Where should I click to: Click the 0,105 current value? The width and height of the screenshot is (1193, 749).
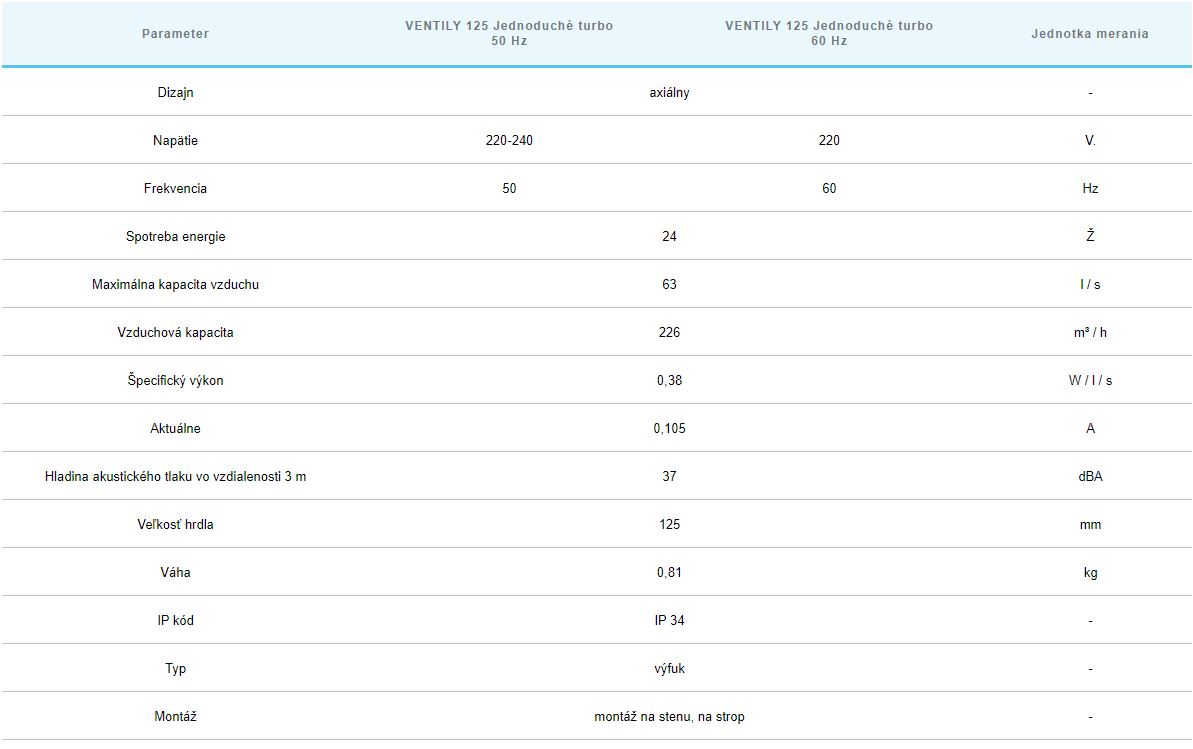click(669, 429)
